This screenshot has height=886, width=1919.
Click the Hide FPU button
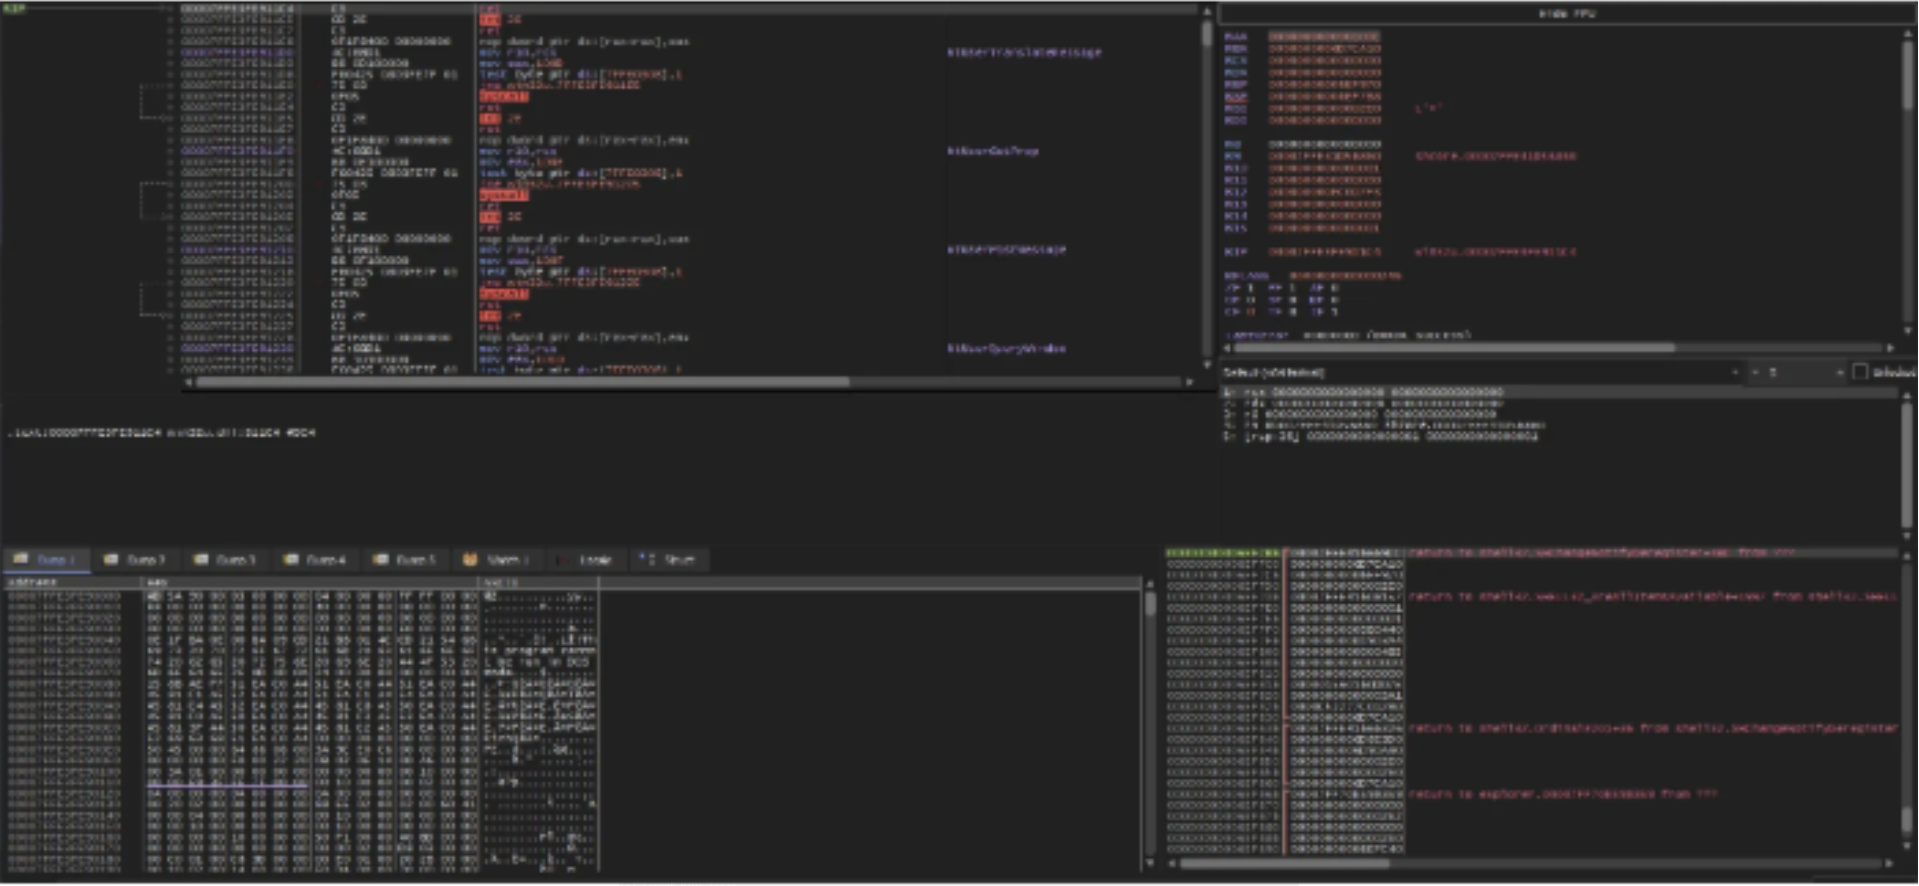click(x=1567, y=14)
